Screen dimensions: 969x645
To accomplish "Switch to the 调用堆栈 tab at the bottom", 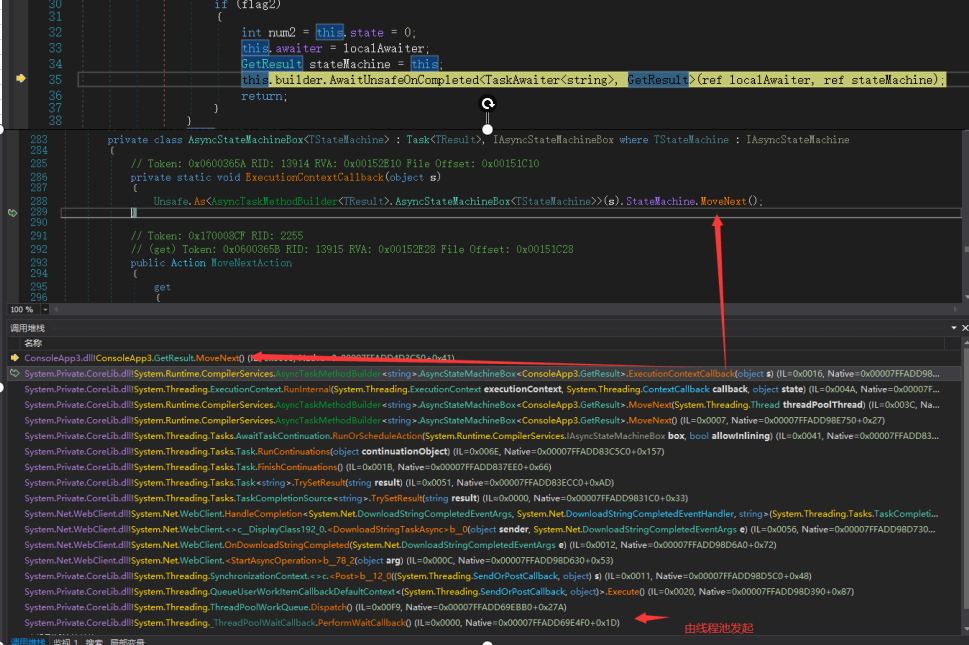I will 28,642.
